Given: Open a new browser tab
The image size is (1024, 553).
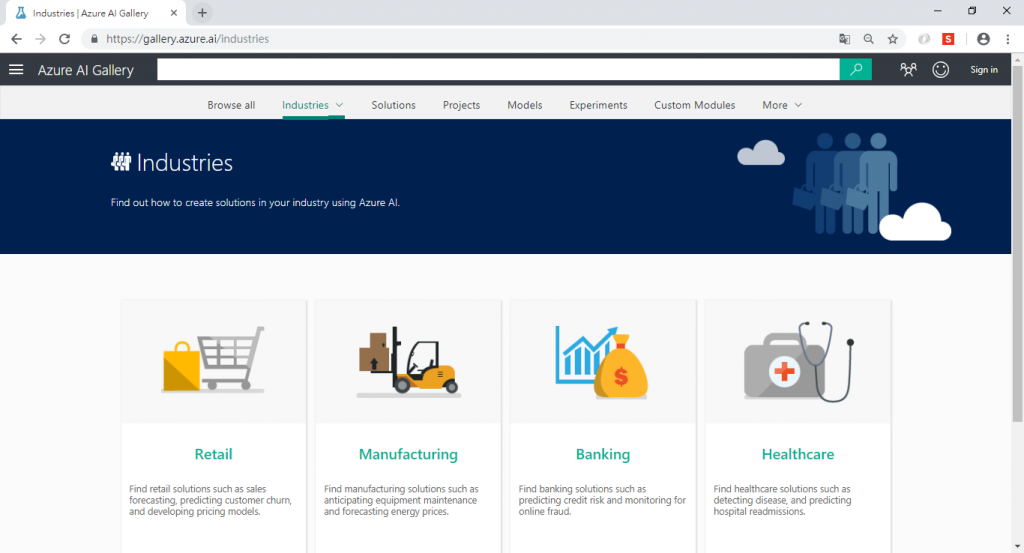Looking at the screenshot, I should pyautogui.click(x=202, y=12).
